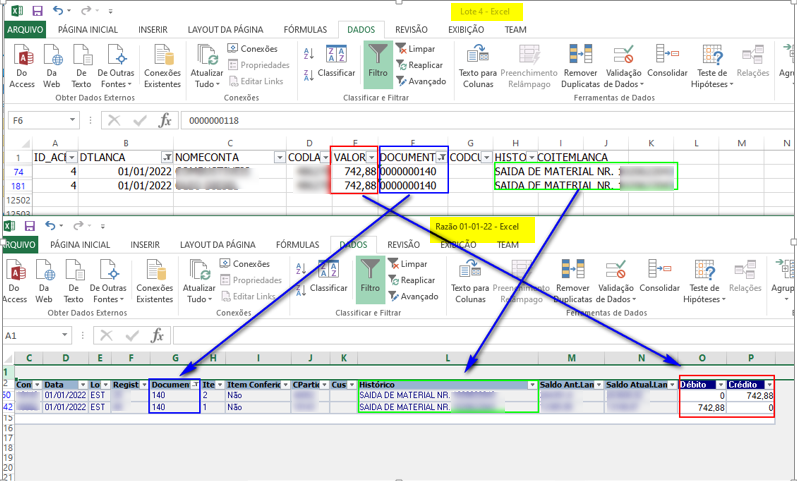
Task: Open Crédito column filter dropdown
Action: pos(769,385)
